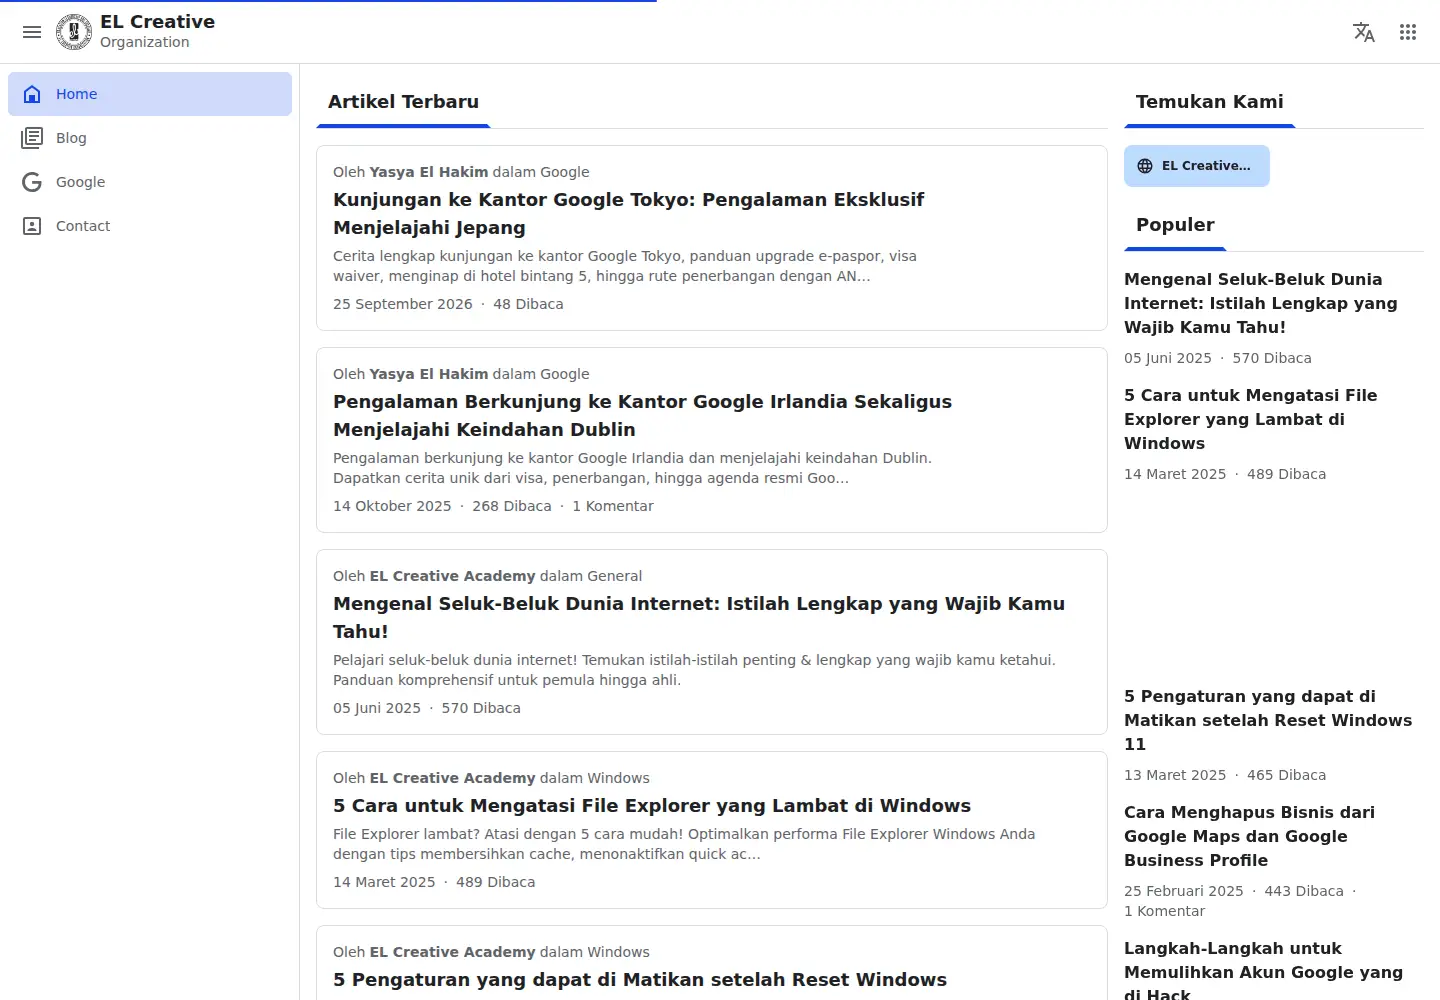This screenshot has width=1440, height=1000.
Task: Select the Temukan Kami heading
Action: [1209, 102]
